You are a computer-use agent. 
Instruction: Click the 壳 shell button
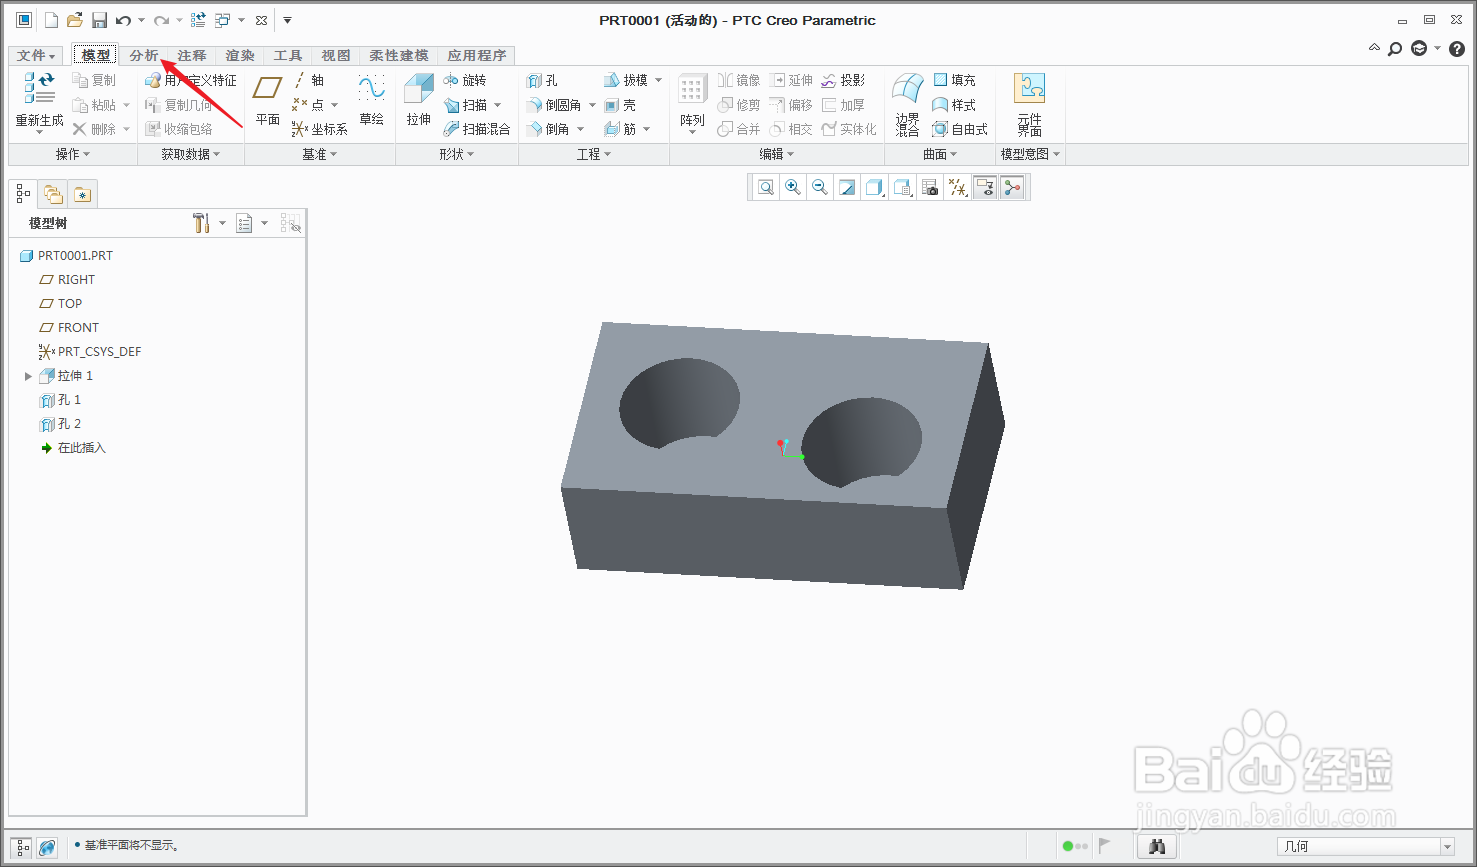click(620, 105)
